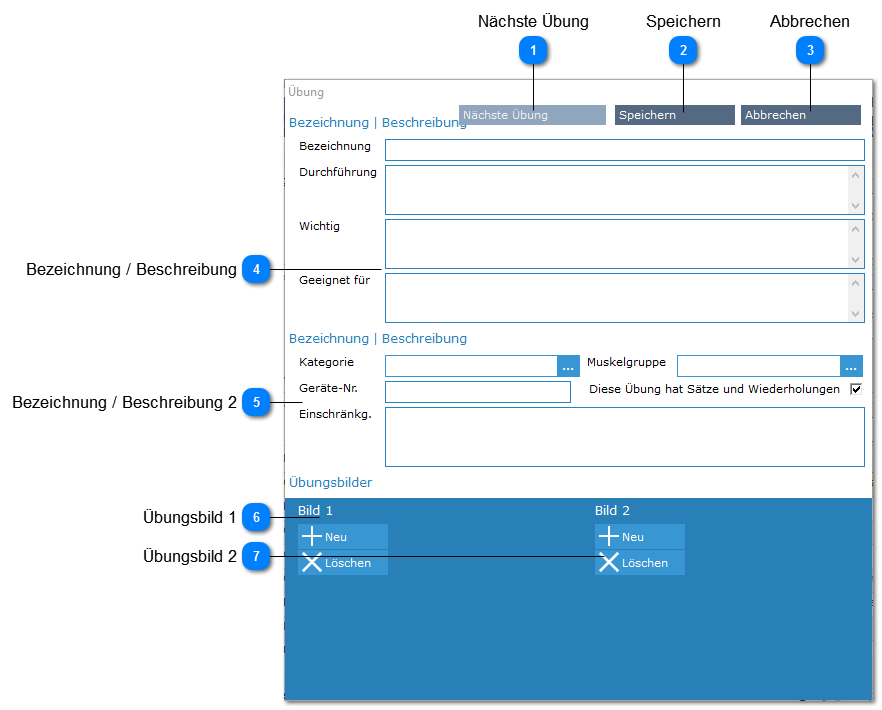Click the X icon under Bild 1
Screen dimensions: 882x710
(312, 562)
